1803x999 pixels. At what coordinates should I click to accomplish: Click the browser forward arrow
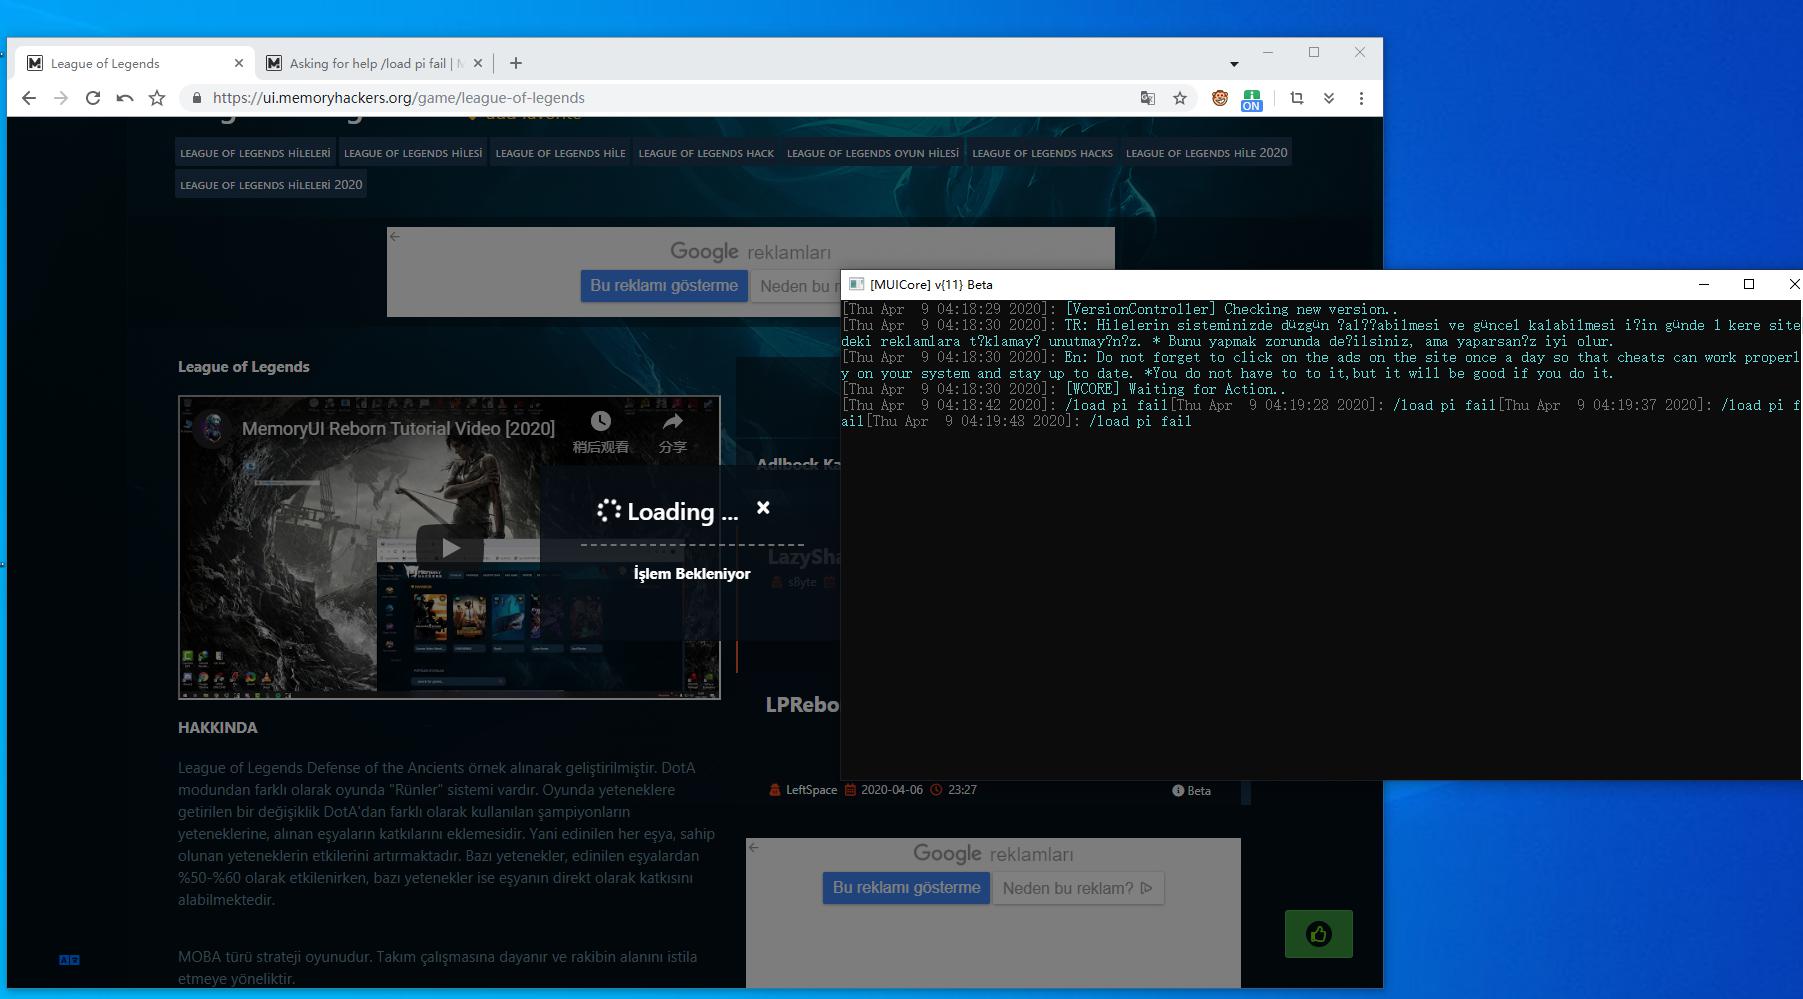[x=61, y=98]
